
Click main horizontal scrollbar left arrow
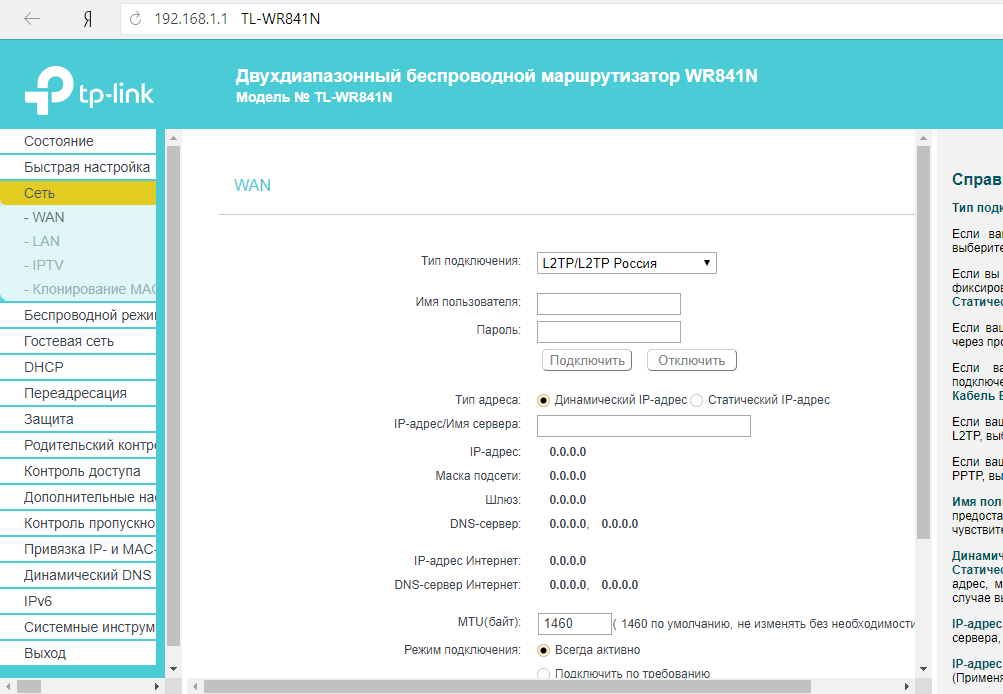[196, 686]
